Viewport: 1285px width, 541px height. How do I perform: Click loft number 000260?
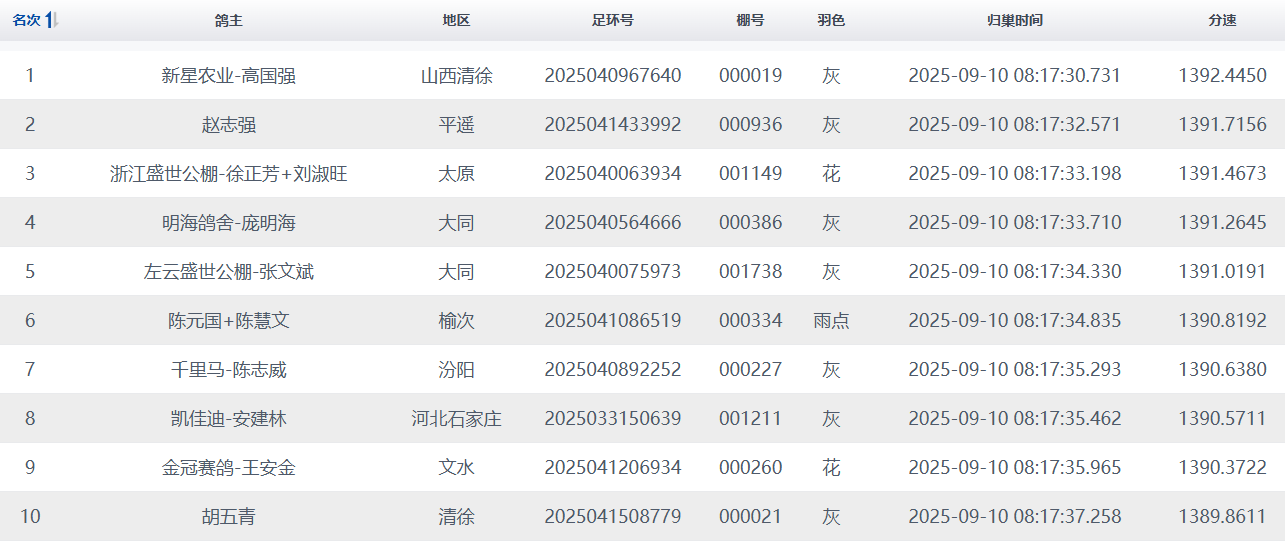[x=750, y=468]
